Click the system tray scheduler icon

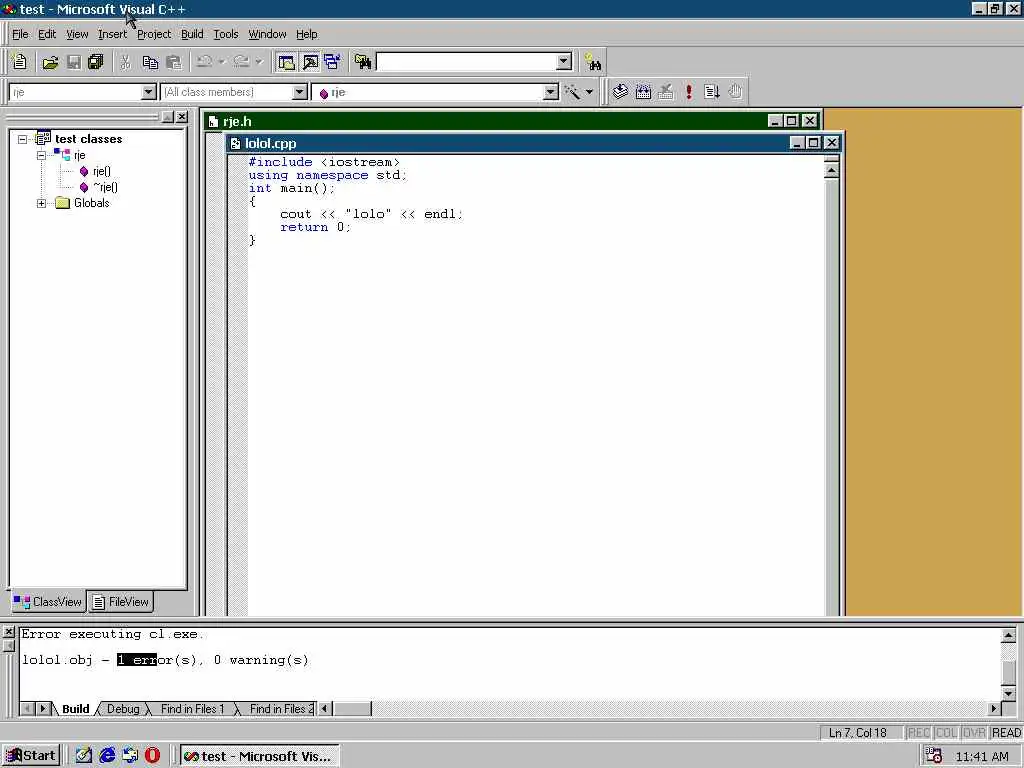coord(934,756)
